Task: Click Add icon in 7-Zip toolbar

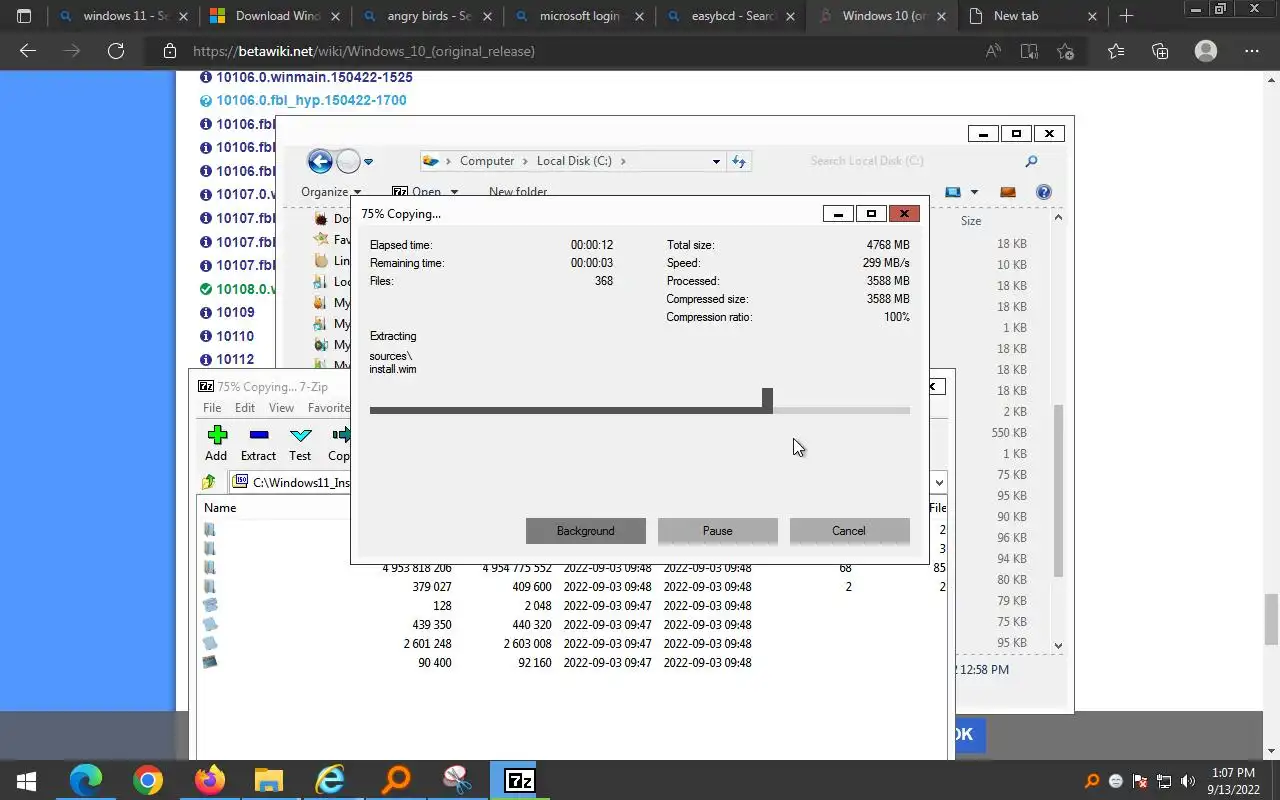Action: [x=216, y=435]
